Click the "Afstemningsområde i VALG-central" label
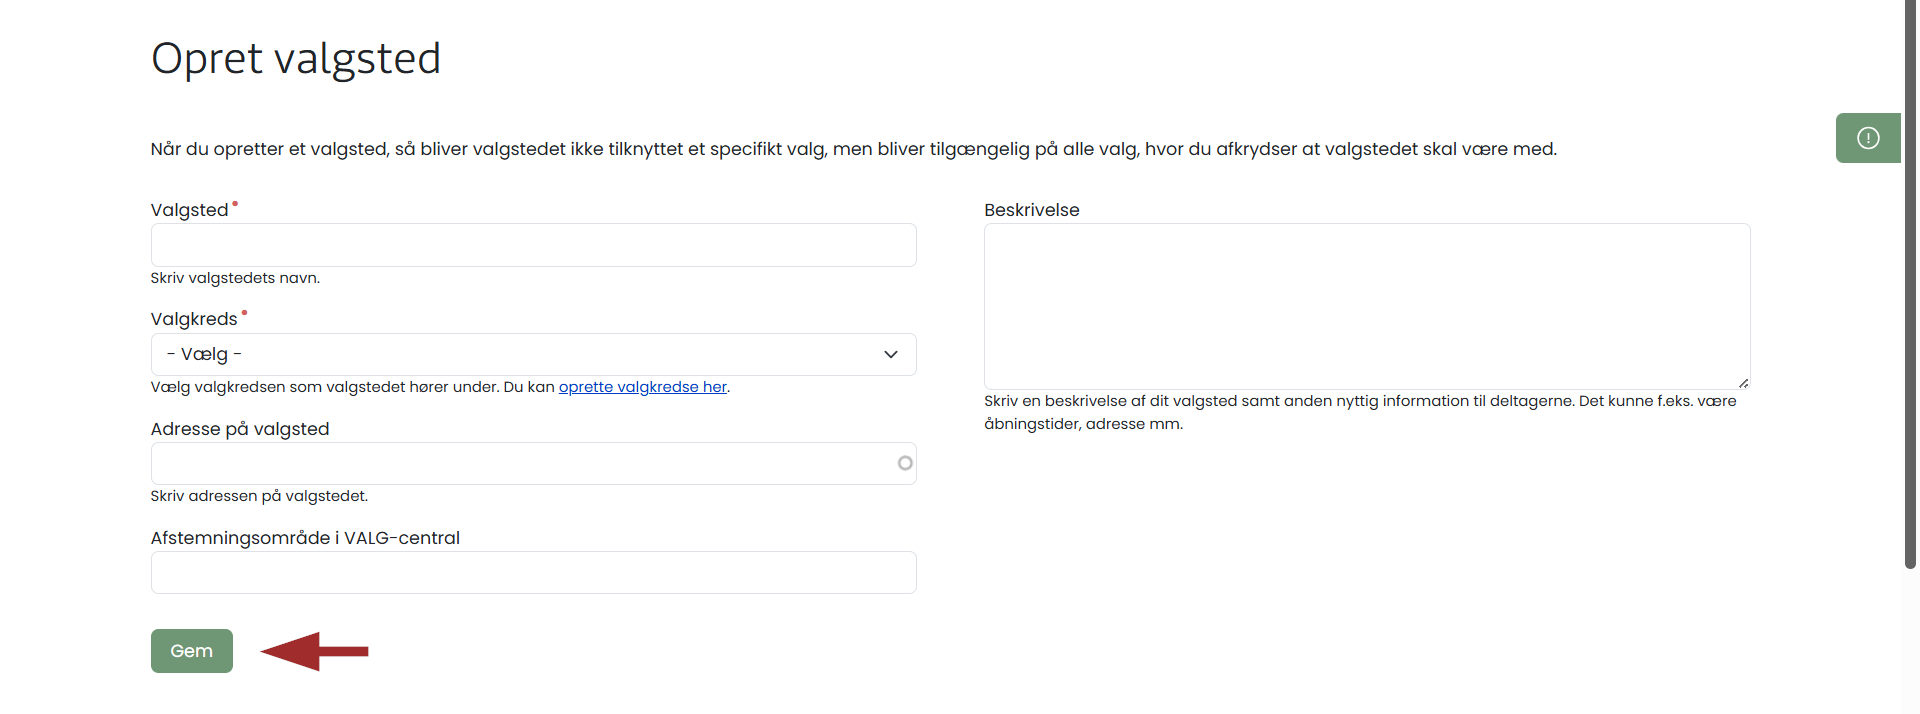This screenshot has height=714, width=1920. (x=305, y=538)
